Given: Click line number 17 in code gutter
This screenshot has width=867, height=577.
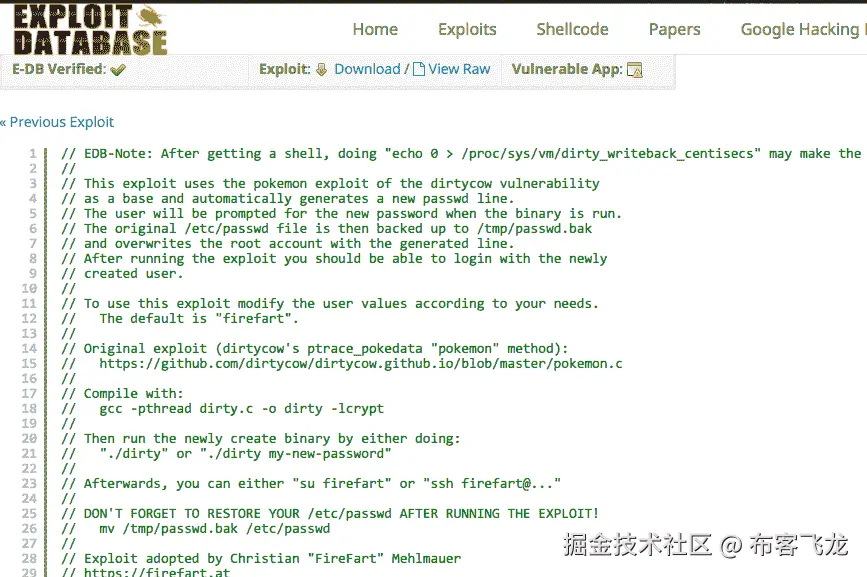Looking at the screenshot, I should coord(29,394).
